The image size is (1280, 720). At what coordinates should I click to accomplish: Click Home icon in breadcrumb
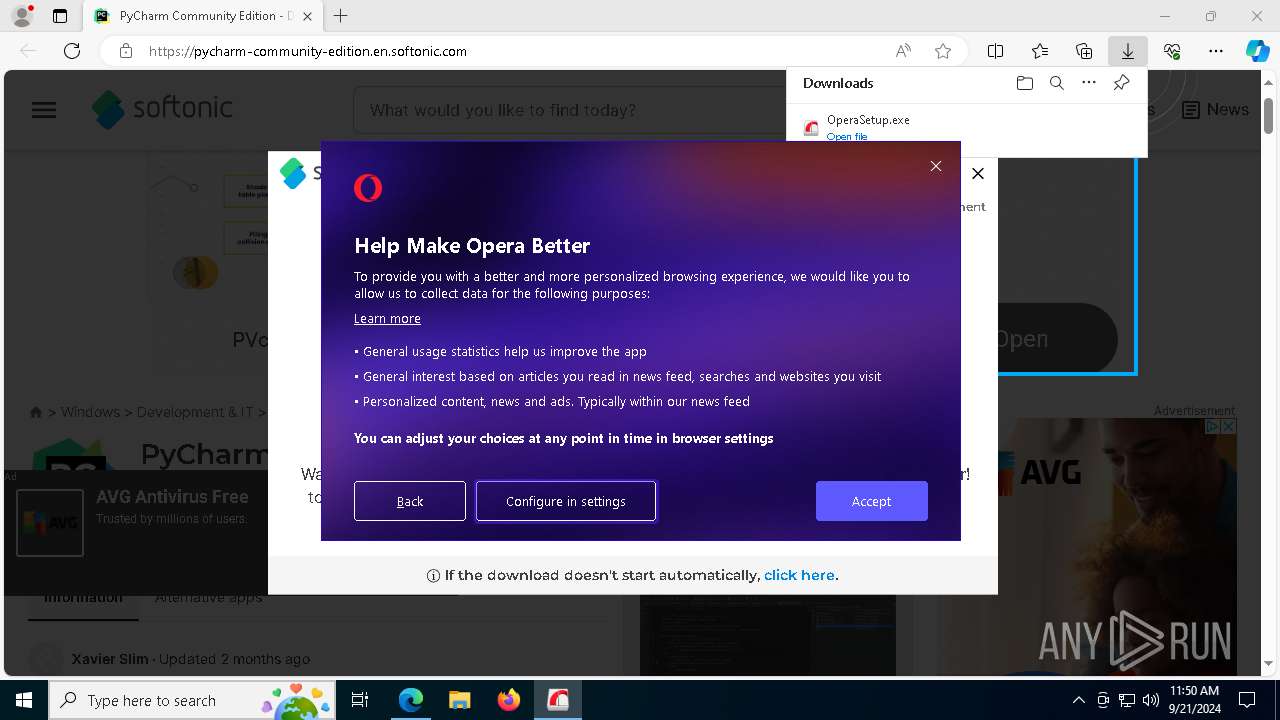pos(36,412)
